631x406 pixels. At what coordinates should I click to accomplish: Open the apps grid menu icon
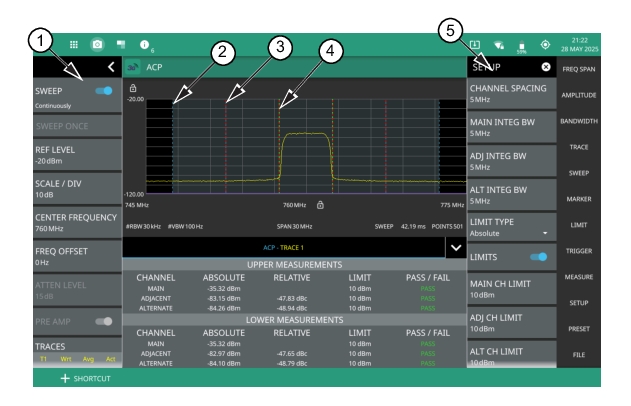(74, 46)
